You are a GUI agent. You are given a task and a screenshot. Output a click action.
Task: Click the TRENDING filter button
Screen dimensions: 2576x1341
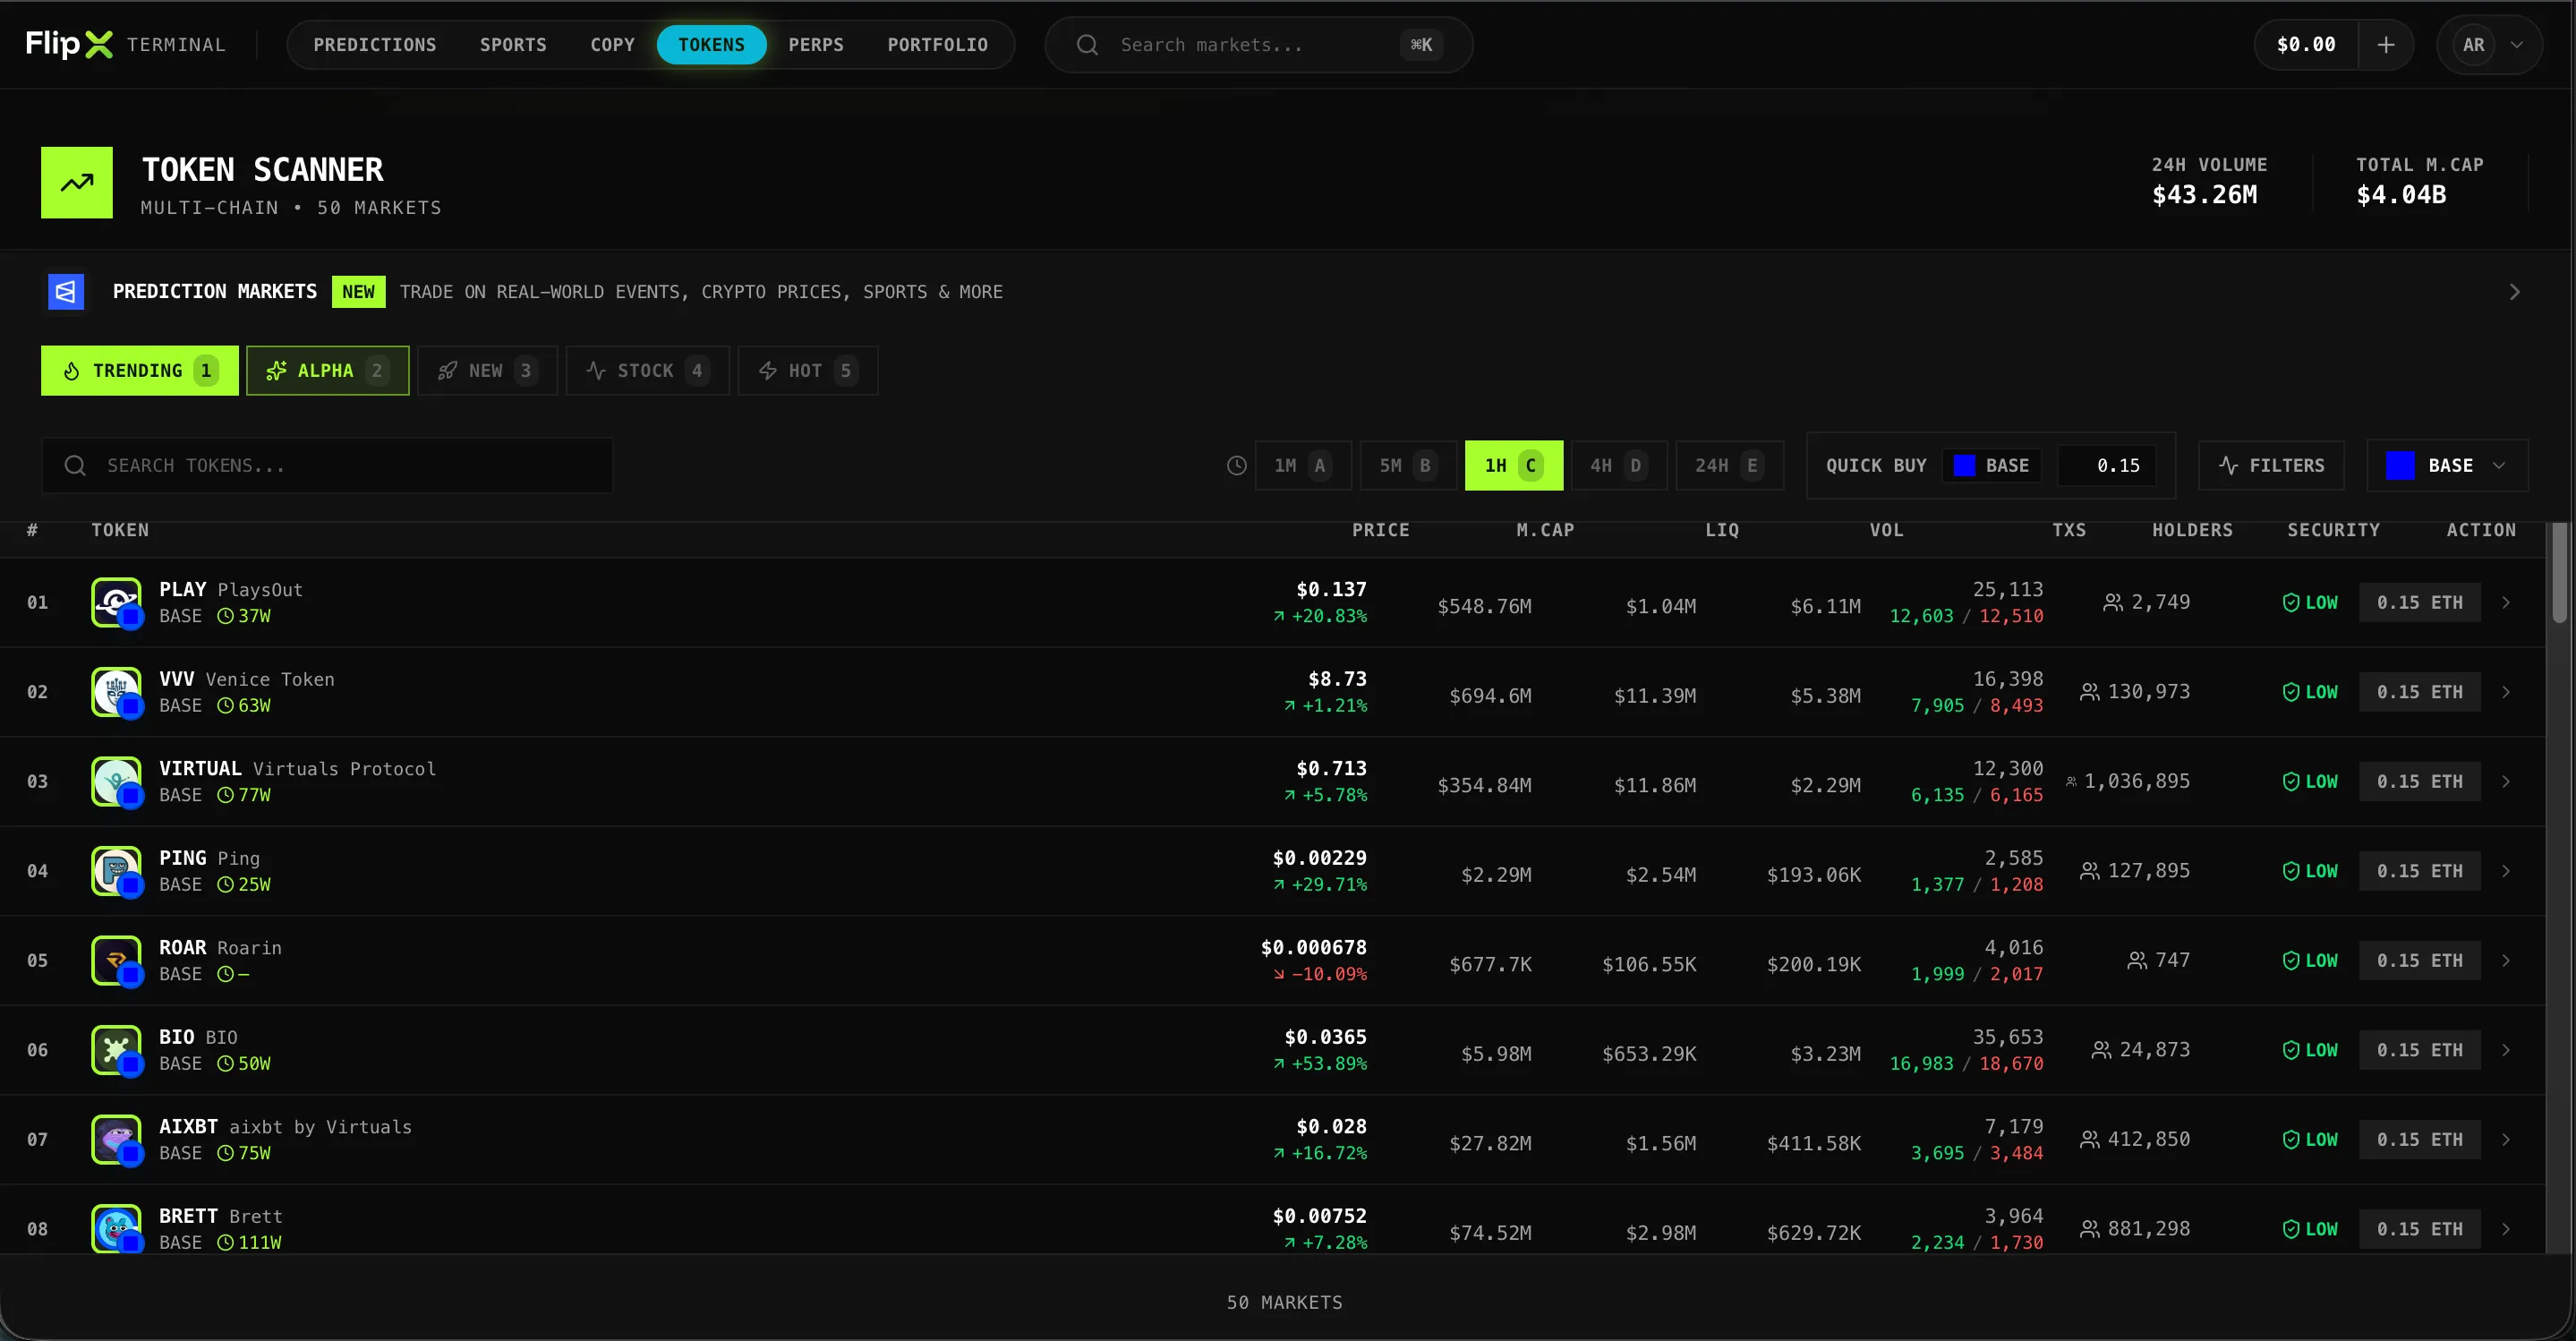point(139,370)
